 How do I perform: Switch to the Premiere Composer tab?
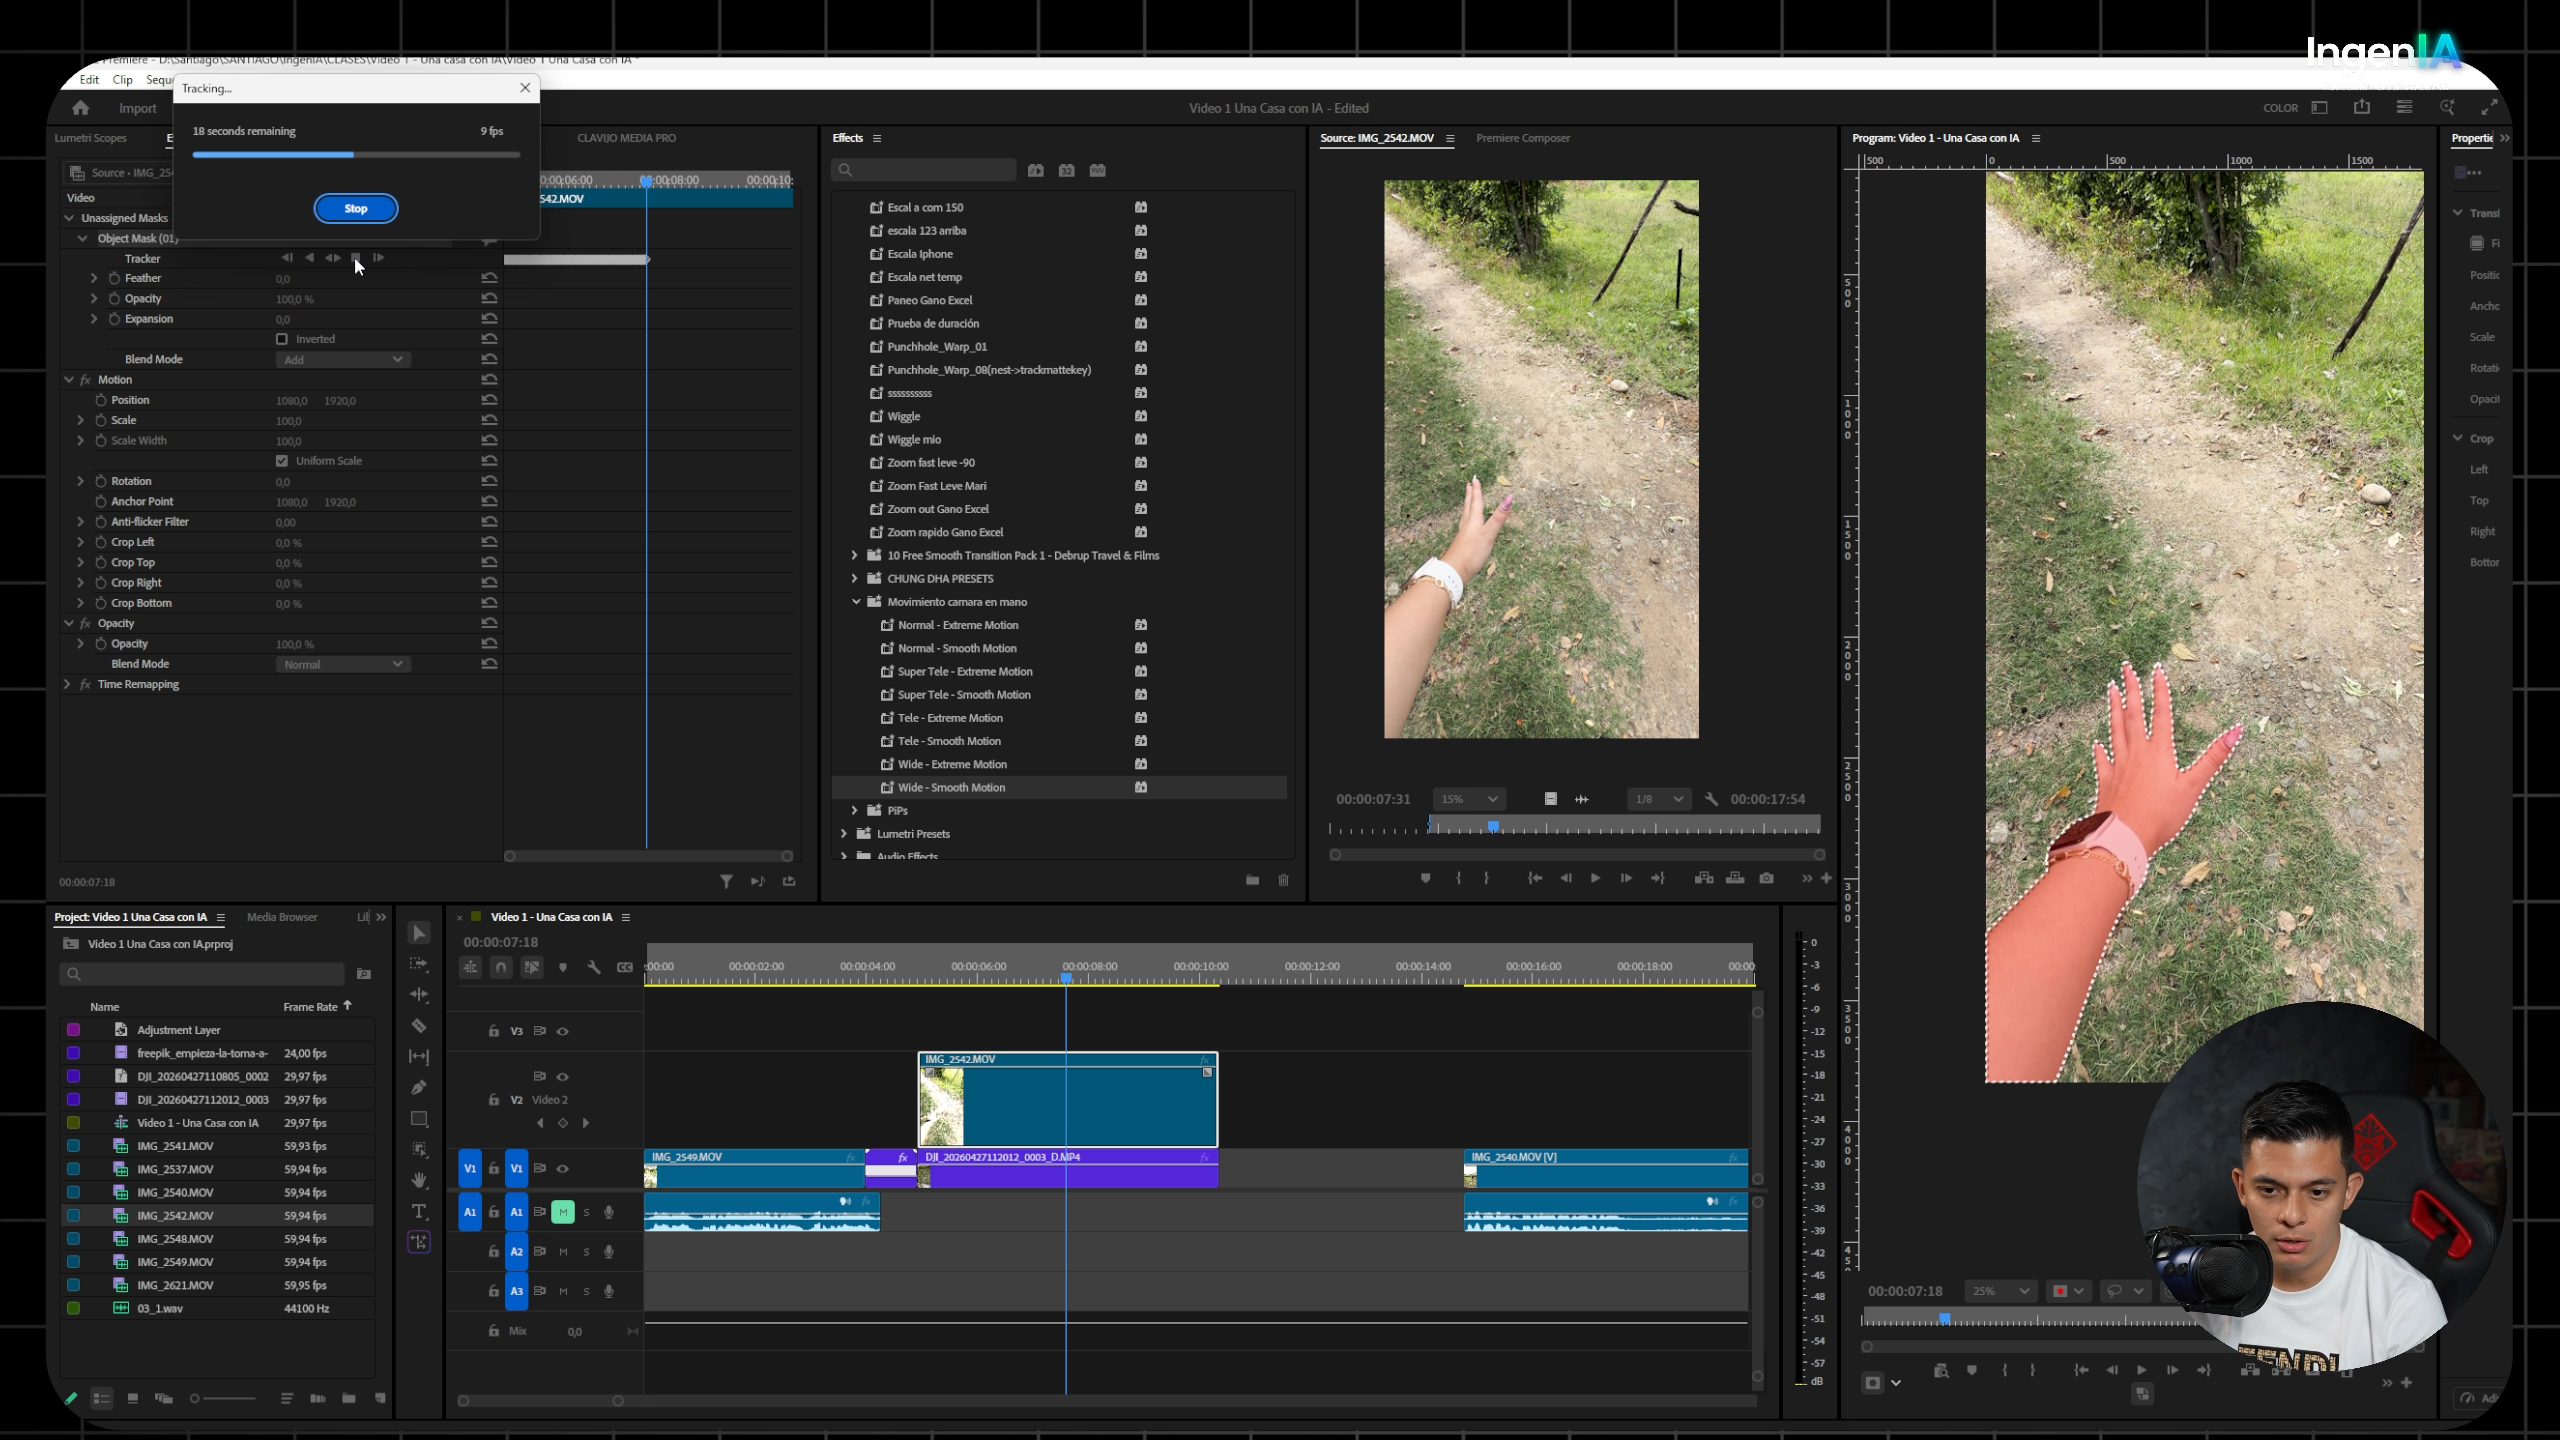[x=1522, y=138]
